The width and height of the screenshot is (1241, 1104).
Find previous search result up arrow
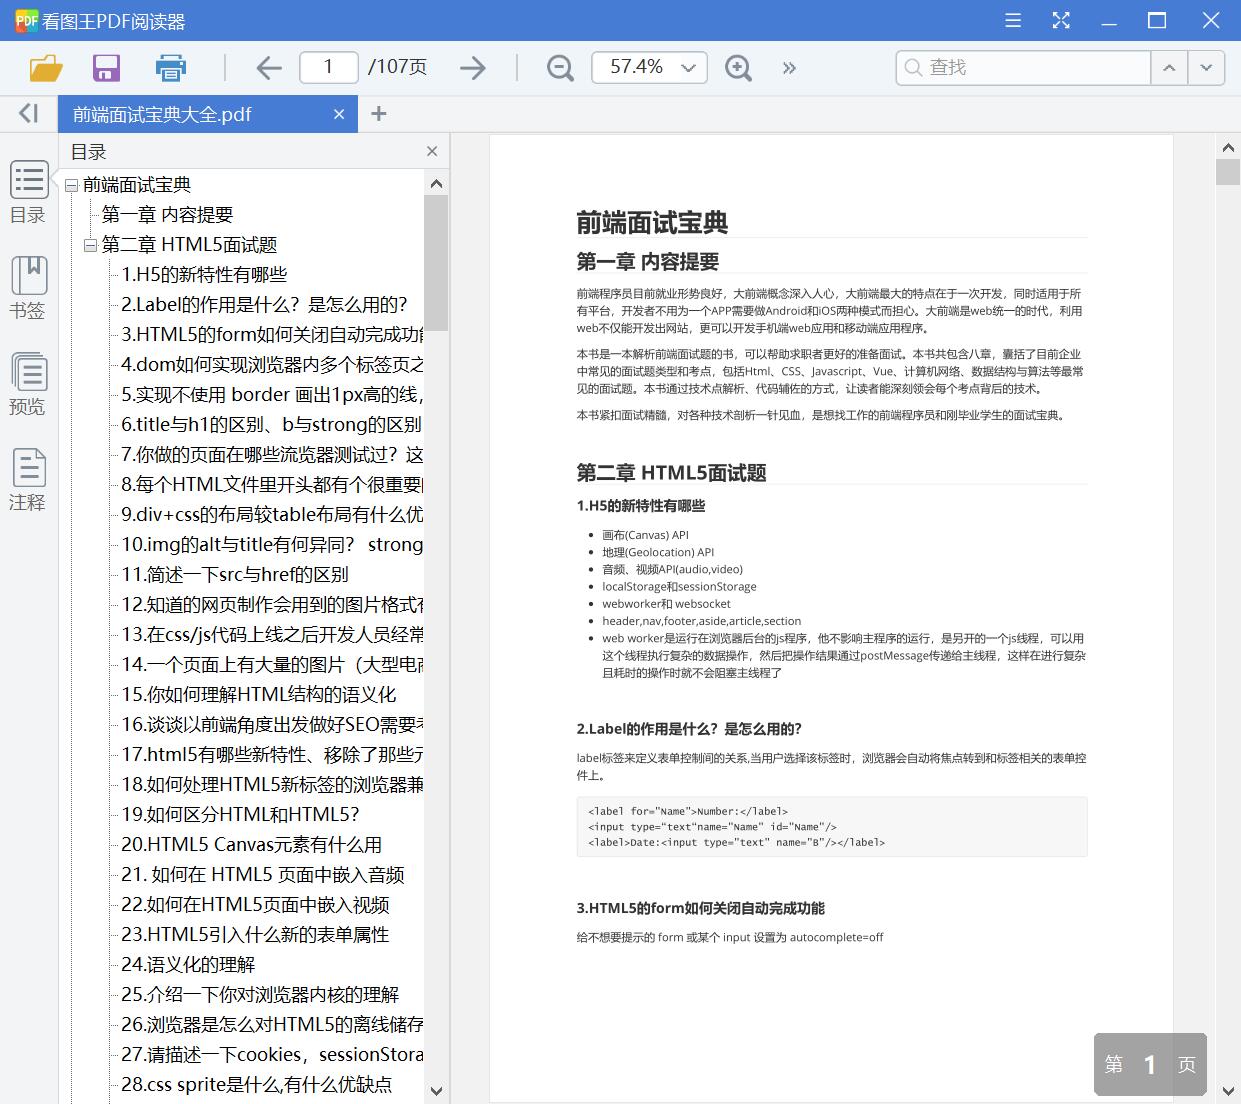(x=1168, y=67)
